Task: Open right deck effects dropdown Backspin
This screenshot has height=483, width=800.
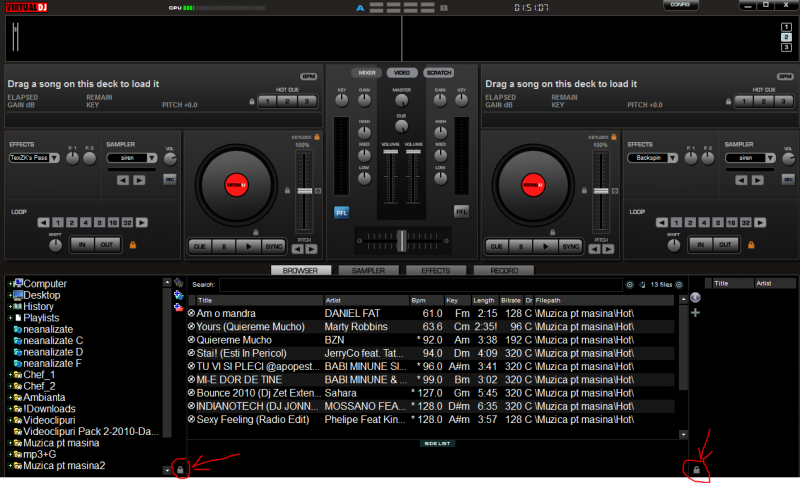Action: [x=653, y=158]
